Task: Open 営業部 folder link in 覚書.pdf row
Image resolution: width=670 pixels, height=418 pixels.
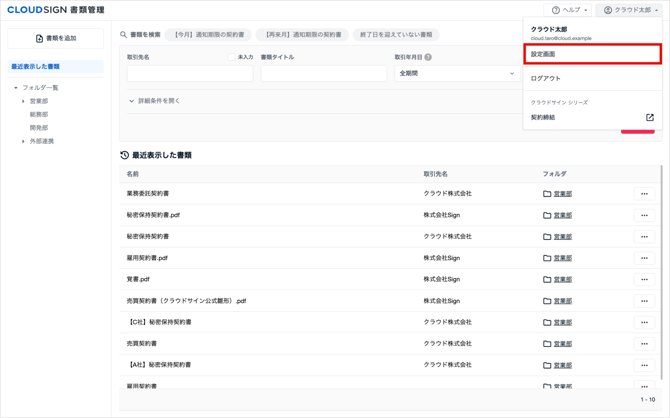Action: click(563, 280)
